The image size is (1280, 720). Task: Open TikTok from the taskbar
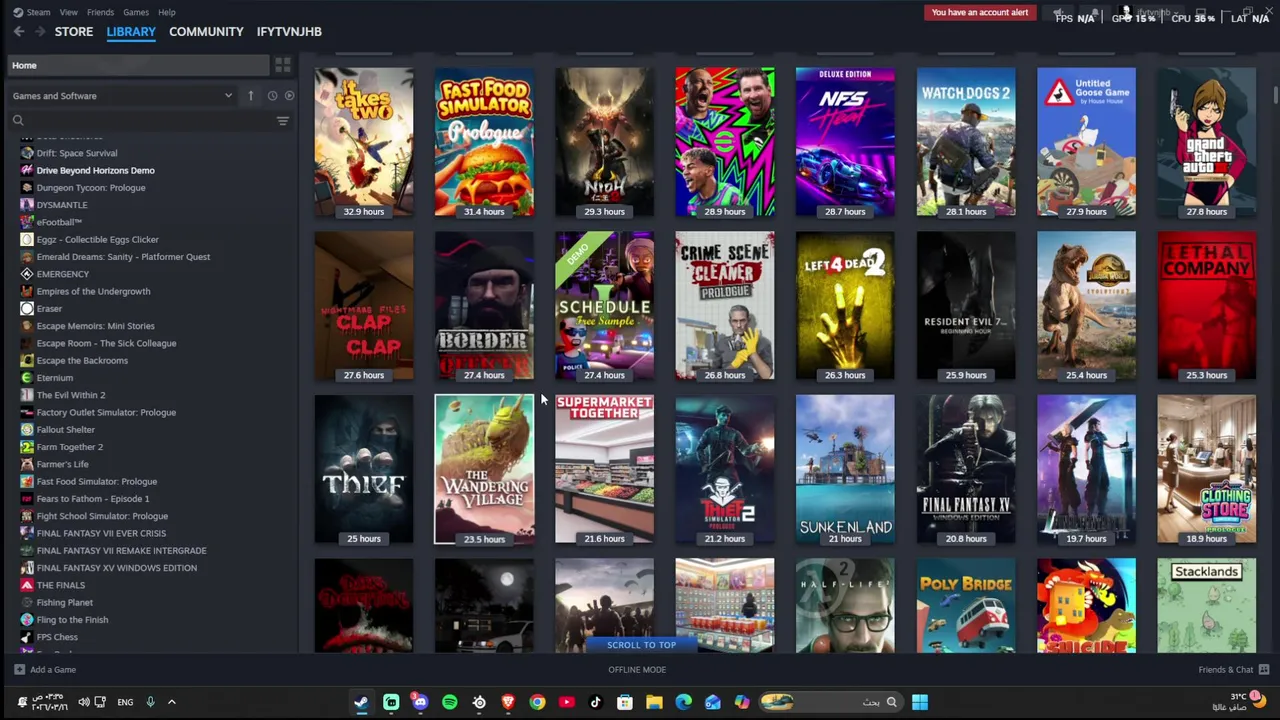(x=596, y=702)
